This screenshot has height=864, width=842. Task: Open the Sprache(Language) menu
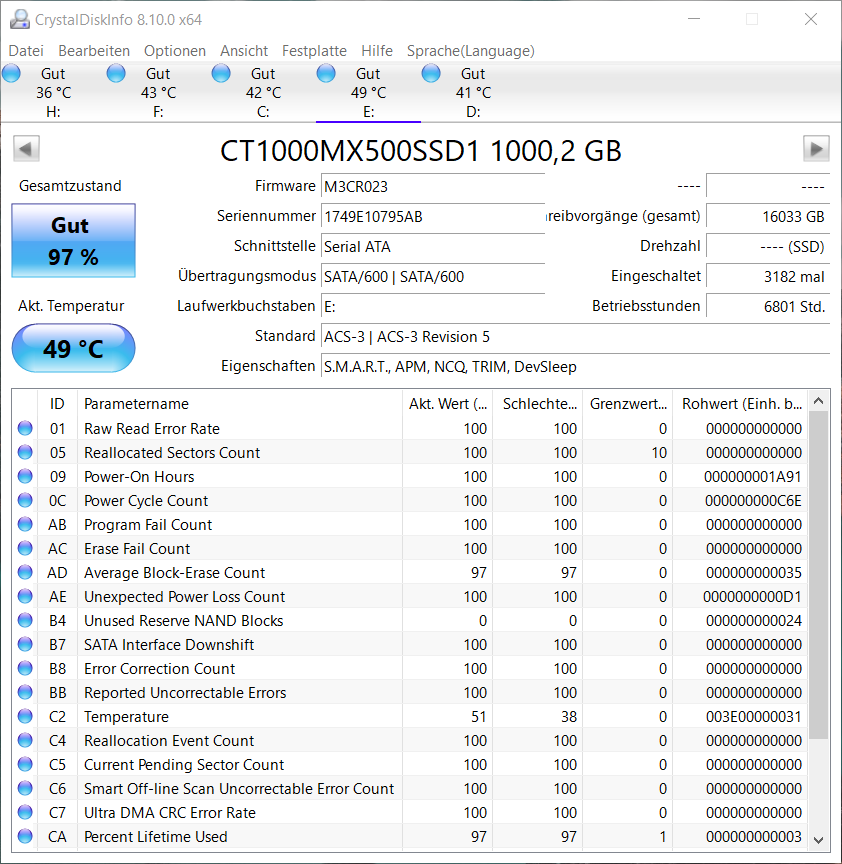point(471,51)
